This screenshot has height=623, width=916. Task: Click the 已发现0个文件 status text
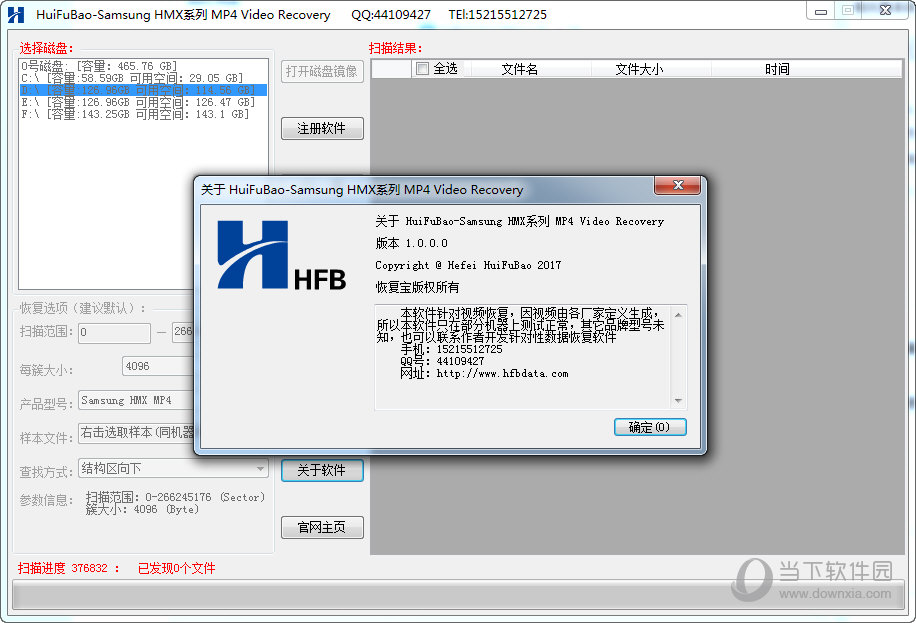click(176, 568)
